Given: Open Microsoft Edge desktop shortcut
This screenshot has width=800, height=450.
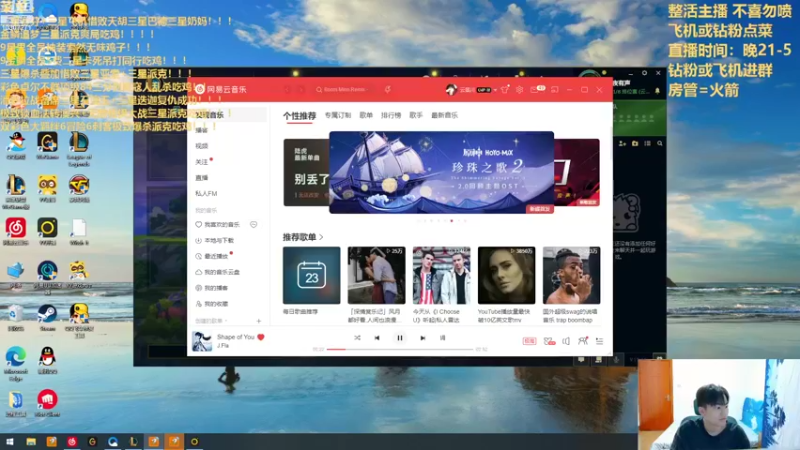Looking at the screenshot, I should (16, 363).
